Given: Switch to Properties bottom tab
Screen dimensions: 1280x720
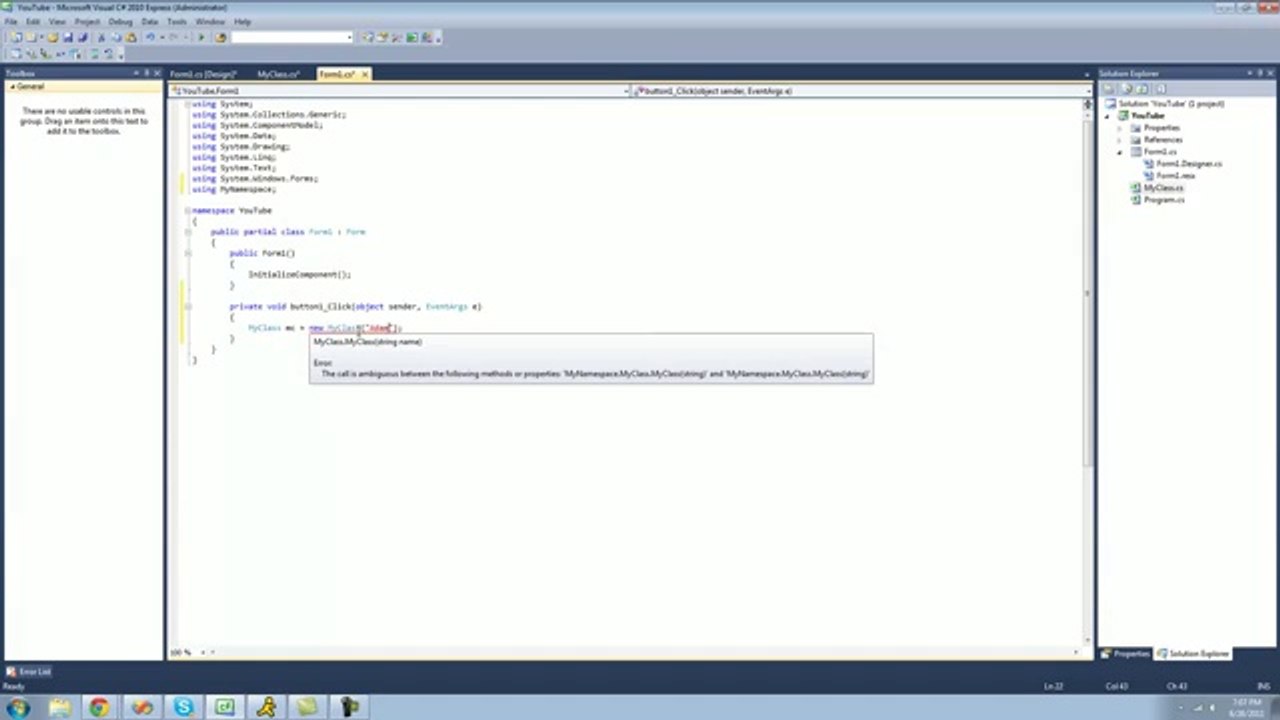Looking at the screenshot, I should [1126, 654].
